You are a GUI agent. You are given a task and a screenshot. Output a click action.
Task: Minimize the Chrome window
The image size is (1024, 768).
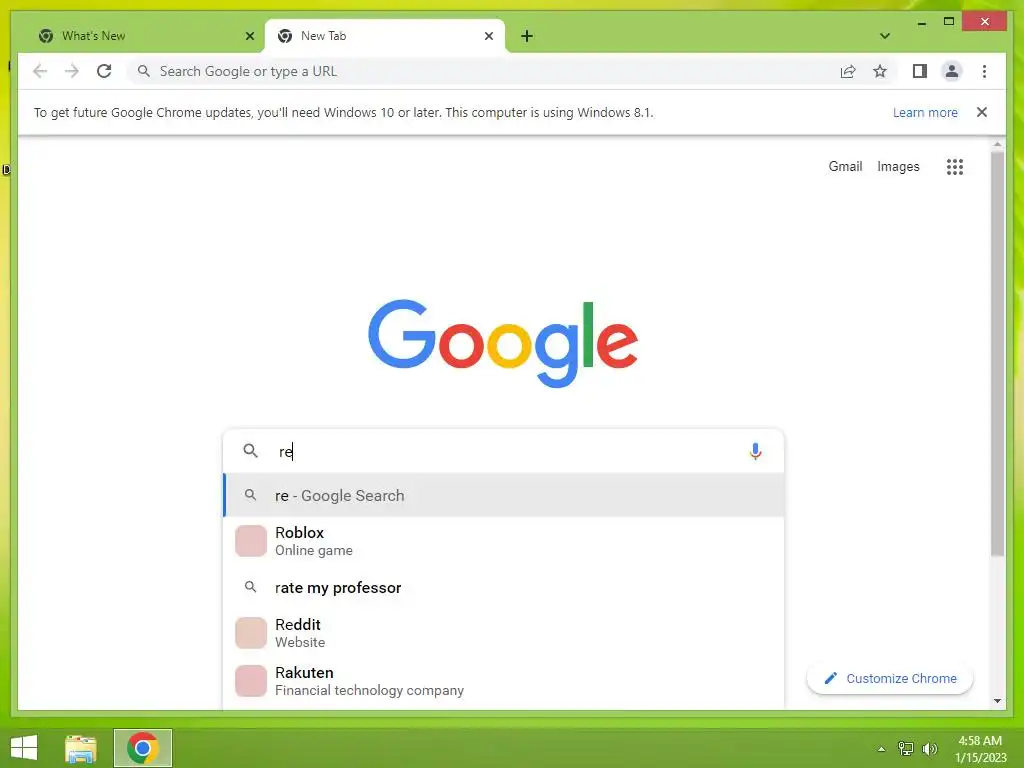pos(921,22)
